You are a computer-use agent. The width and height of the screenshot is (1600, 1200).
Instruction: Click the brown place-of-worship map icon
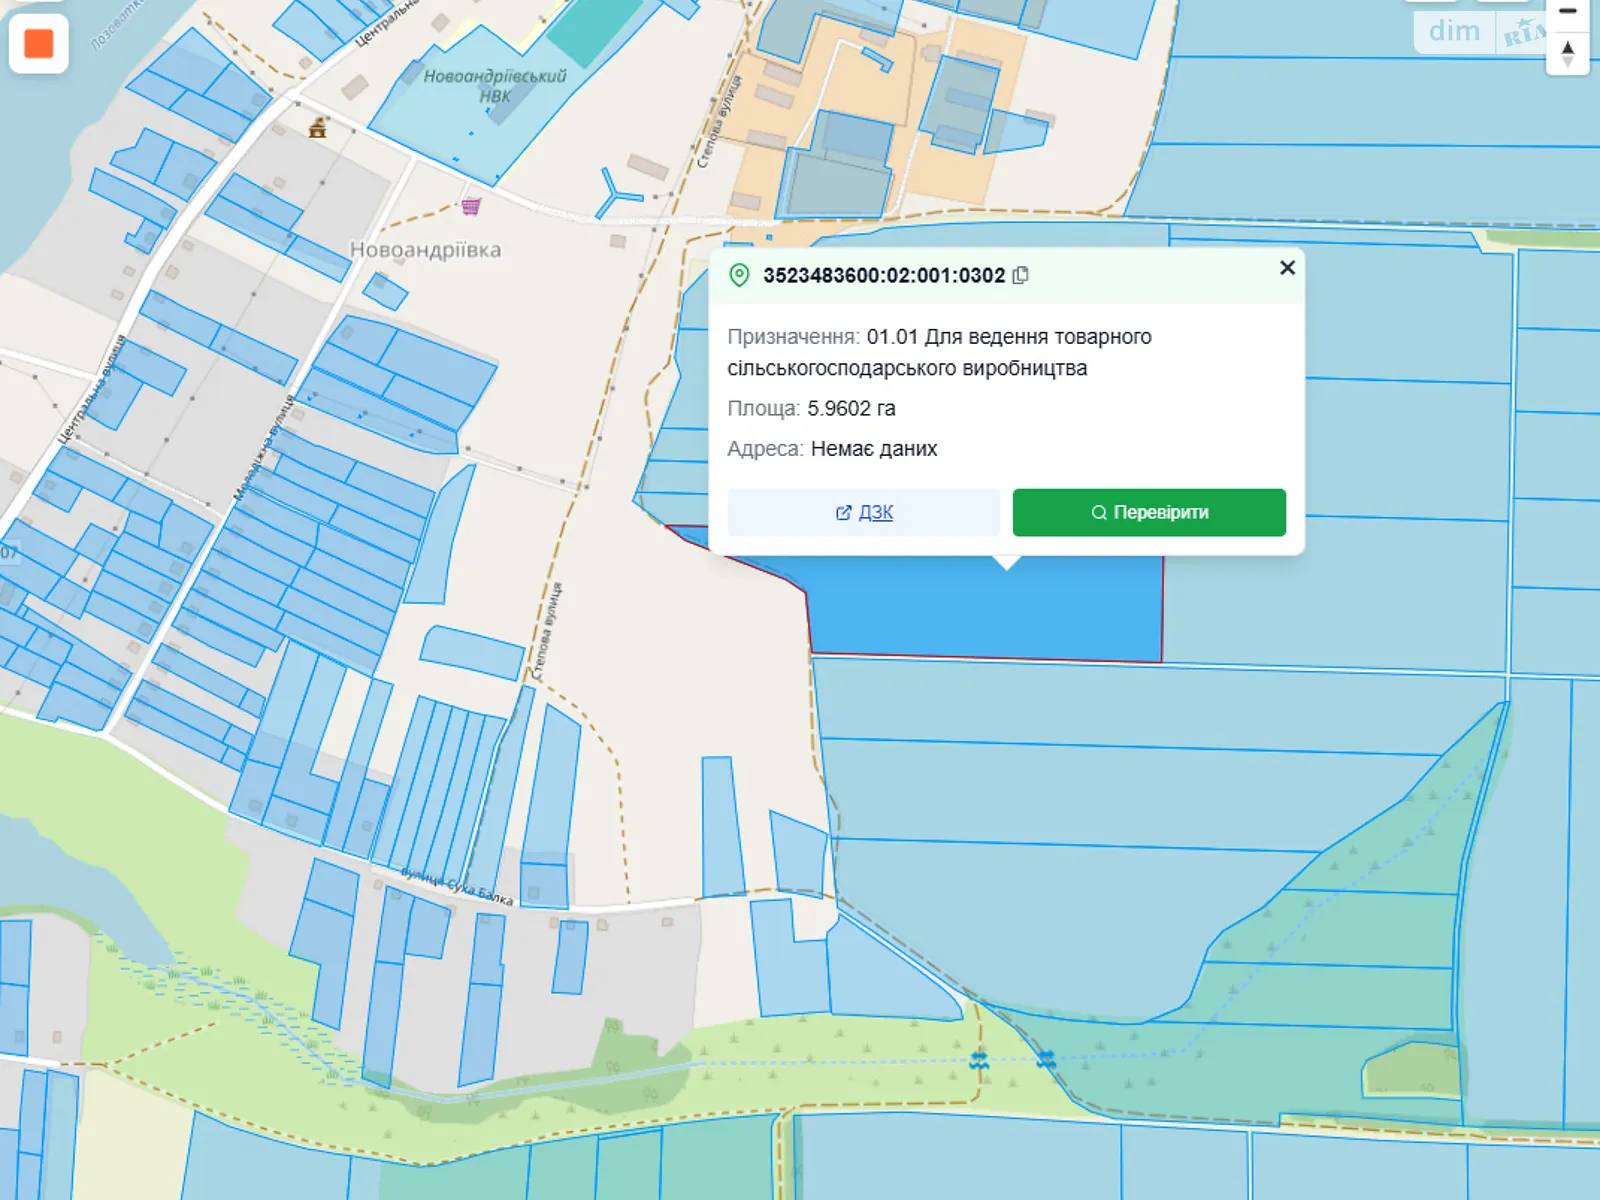pos(318,127)
